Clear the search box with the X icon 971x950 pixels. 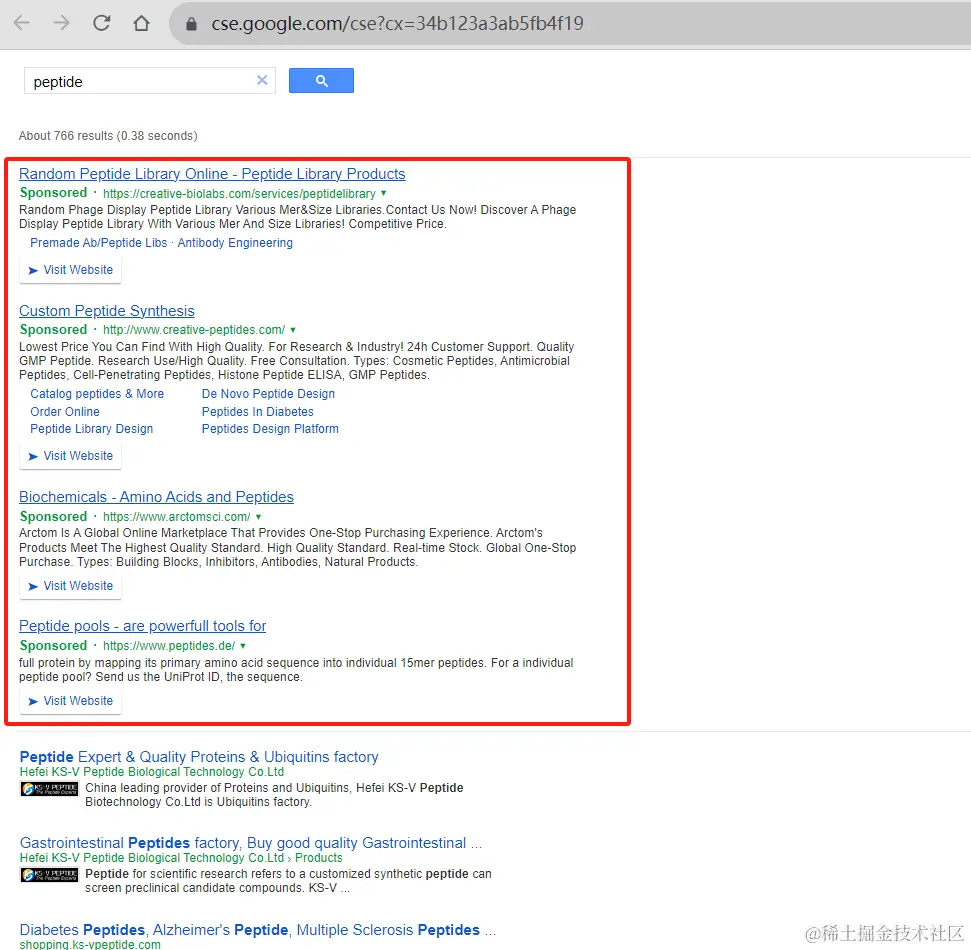click(262, 81)
